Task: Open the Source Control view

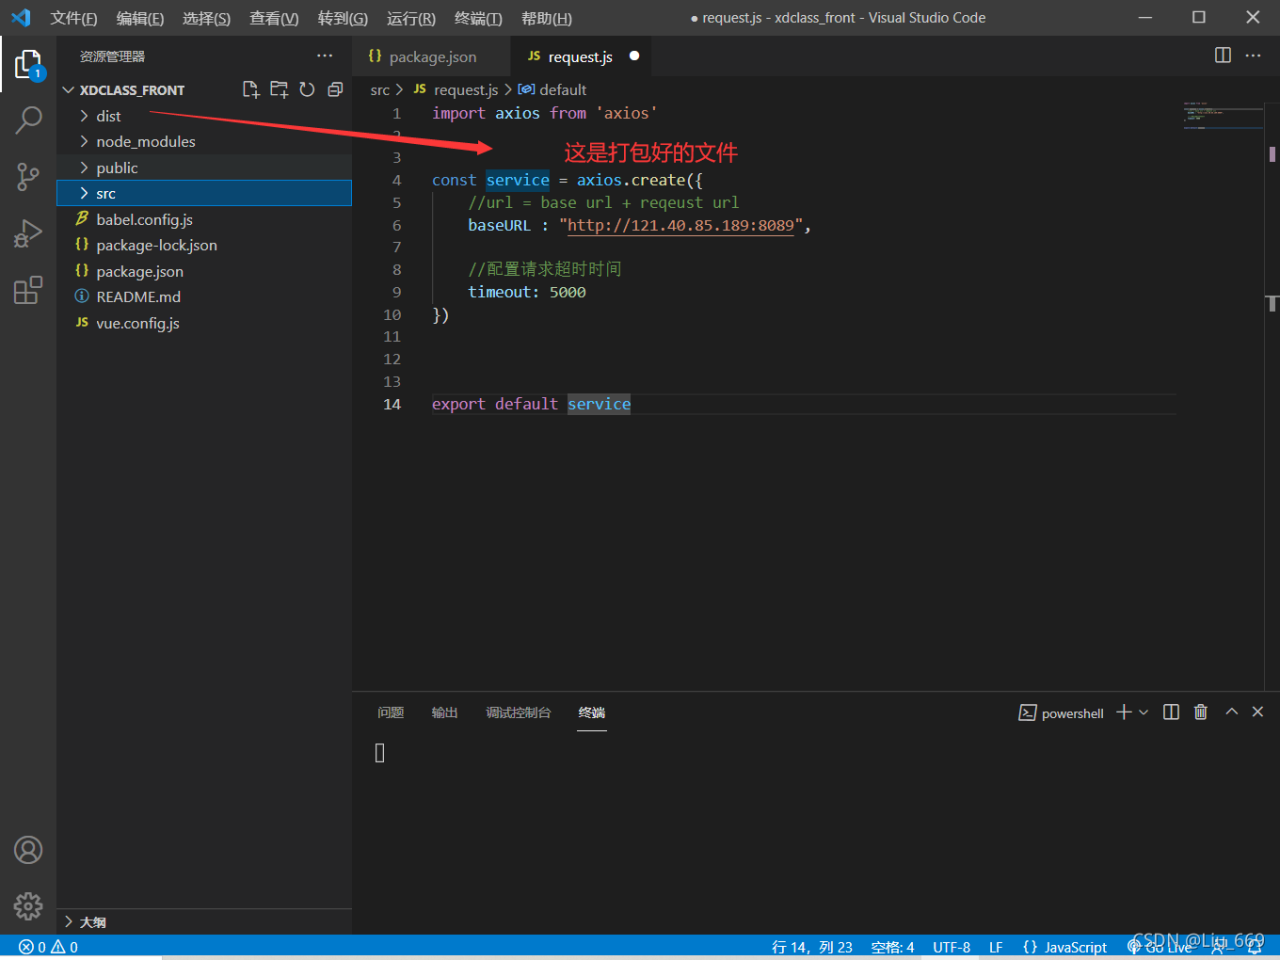Action: [x=28, y=177]
